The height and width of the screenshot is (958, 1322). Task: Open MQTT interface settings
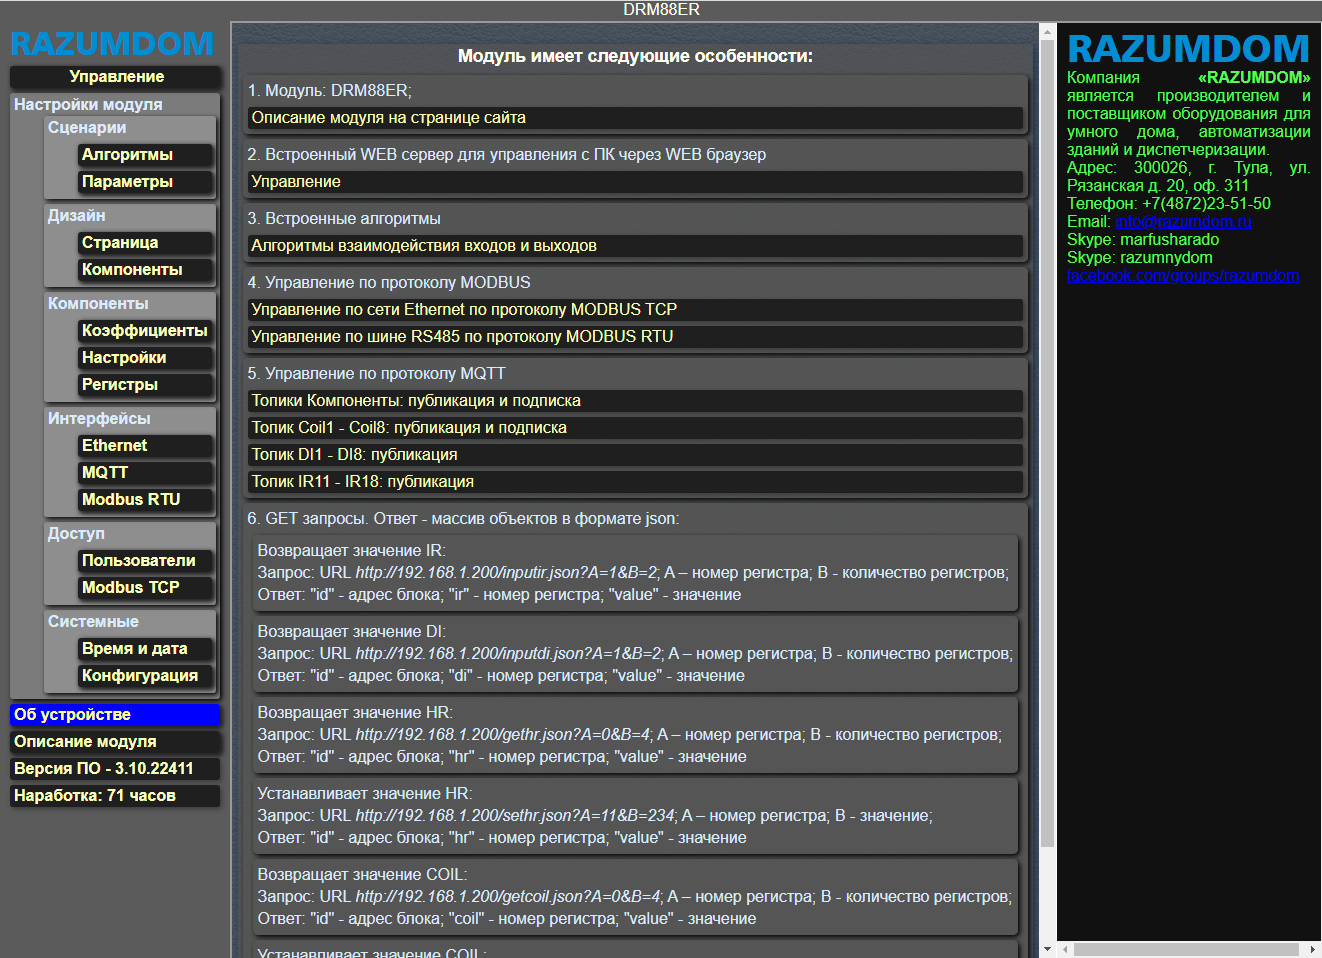pyautogui.click(x=146, y=473)
